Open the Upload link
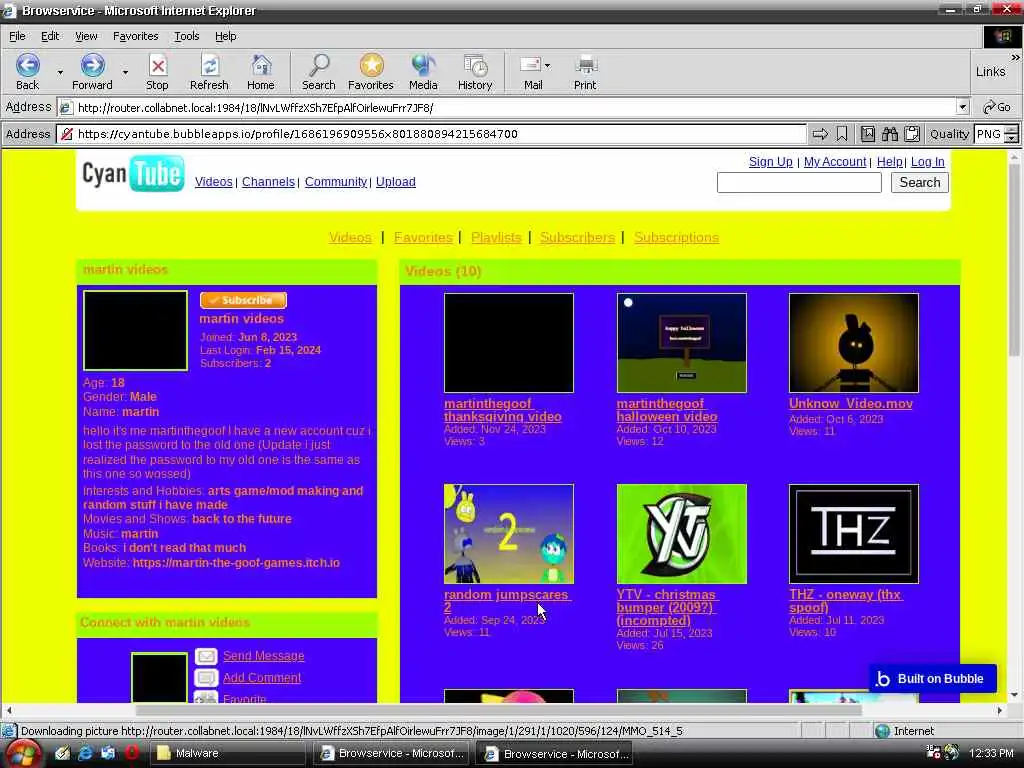Viewport: 1024px width, 768px height. coord(395,182)
